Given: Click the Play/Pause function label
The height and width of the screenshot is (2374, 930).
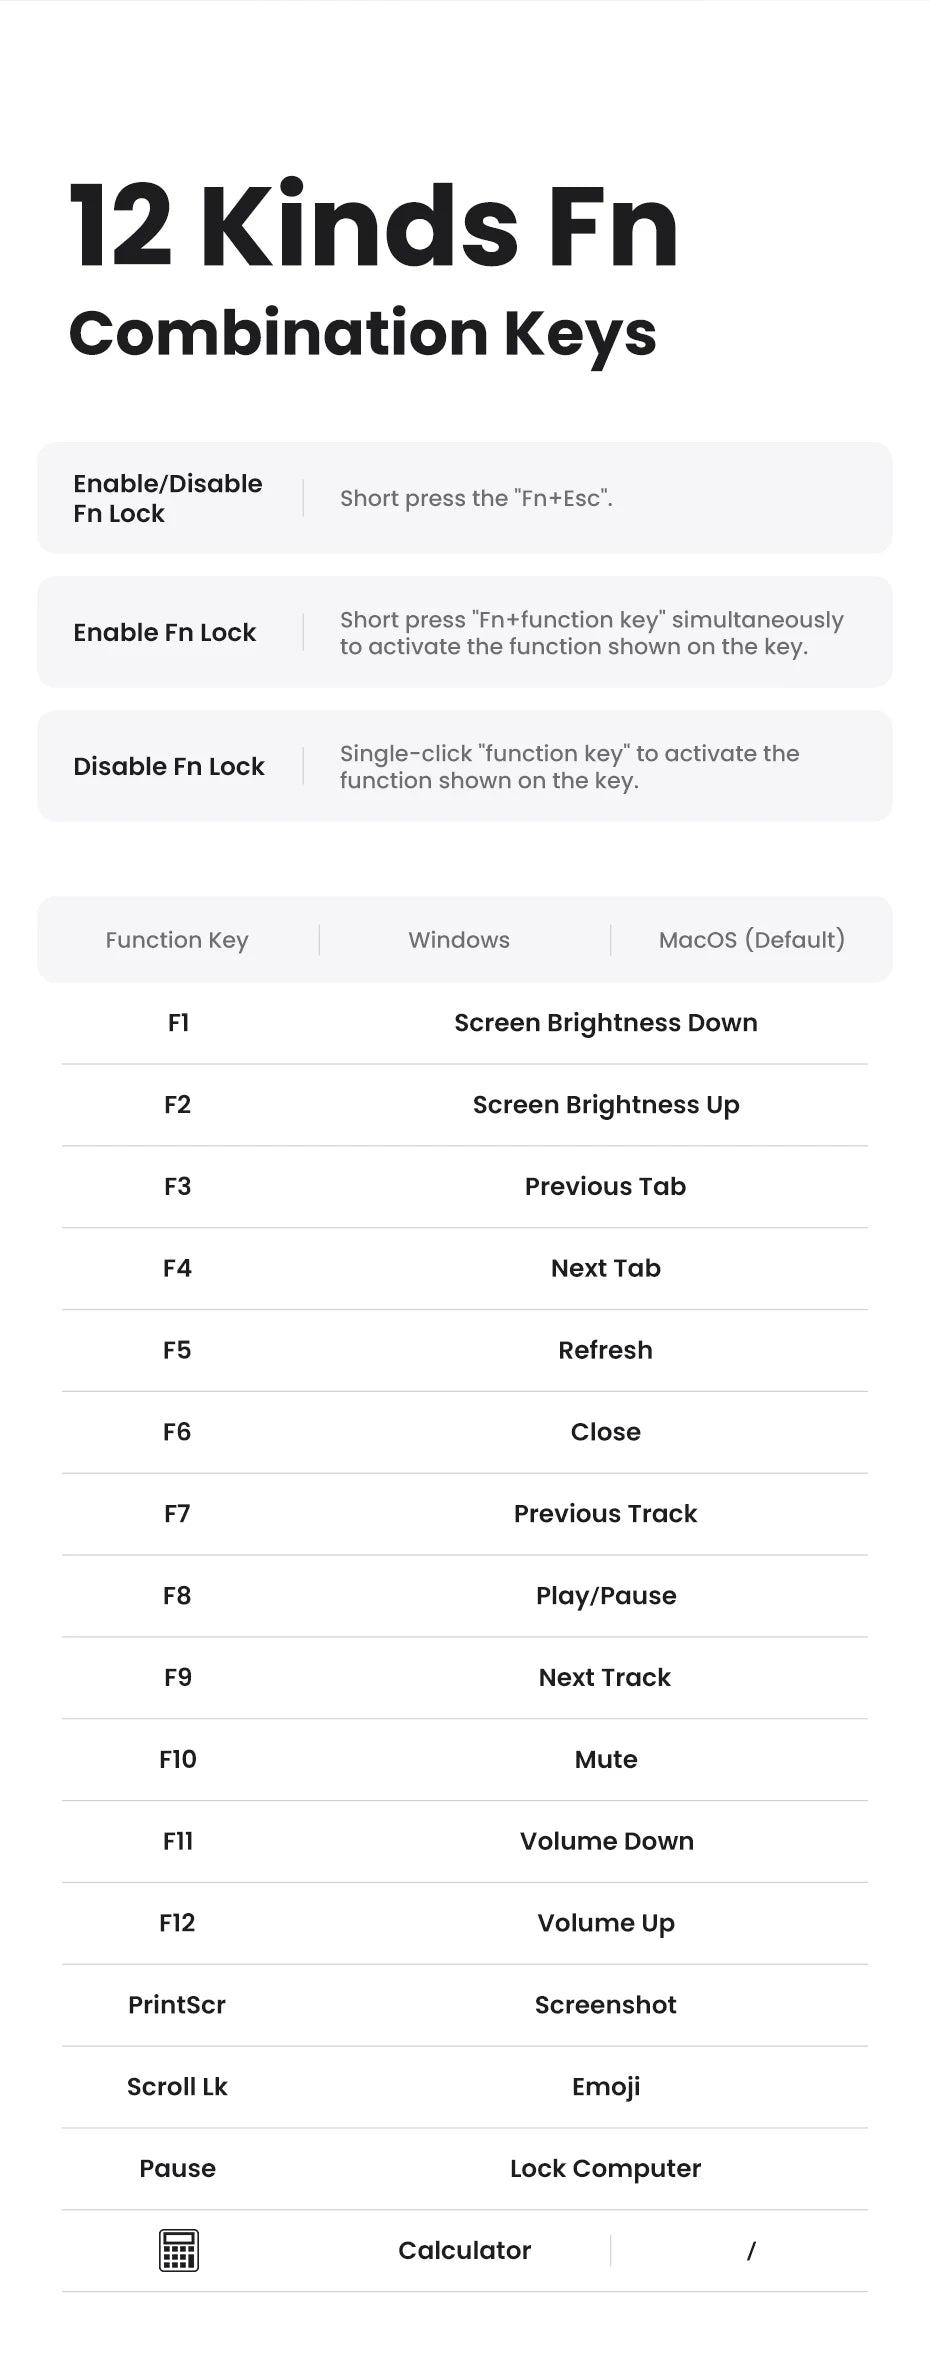Looking at the screenshot, I should click(x=605, y=1596).
